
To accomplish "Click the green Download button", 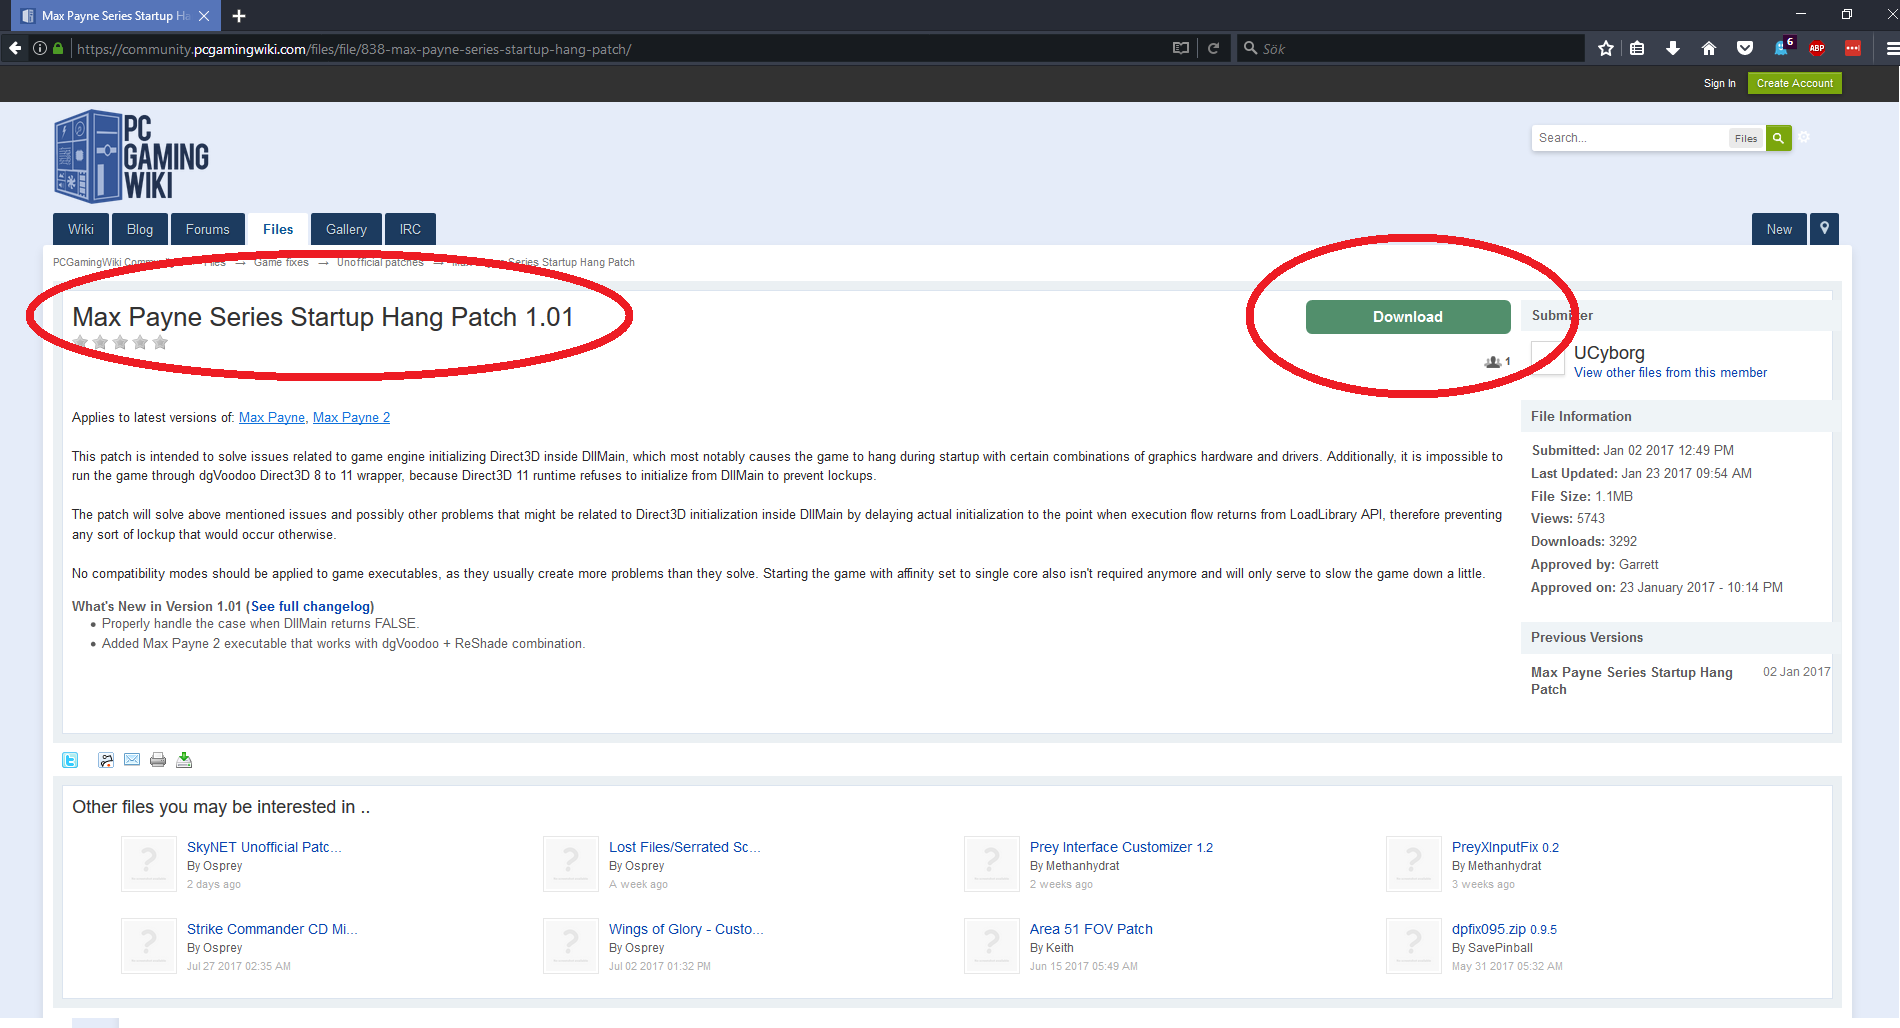I will click(1408, 317).
